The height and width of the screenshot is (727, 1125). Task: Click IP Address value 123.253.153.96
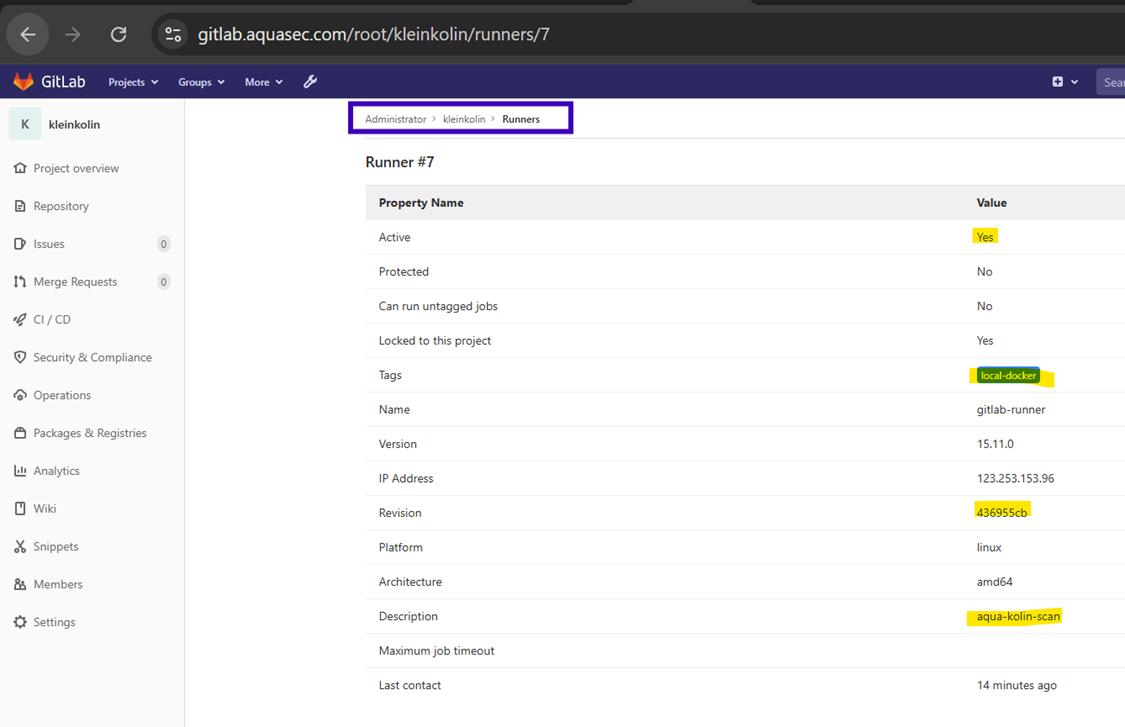1015,478
